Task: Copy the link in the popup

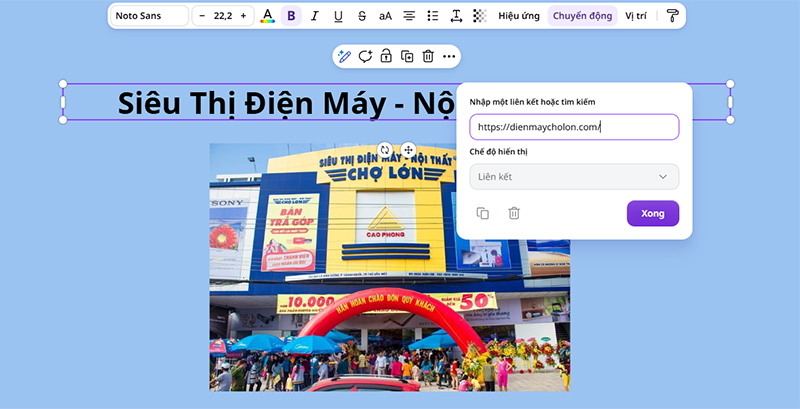Action: click(482, 213)
